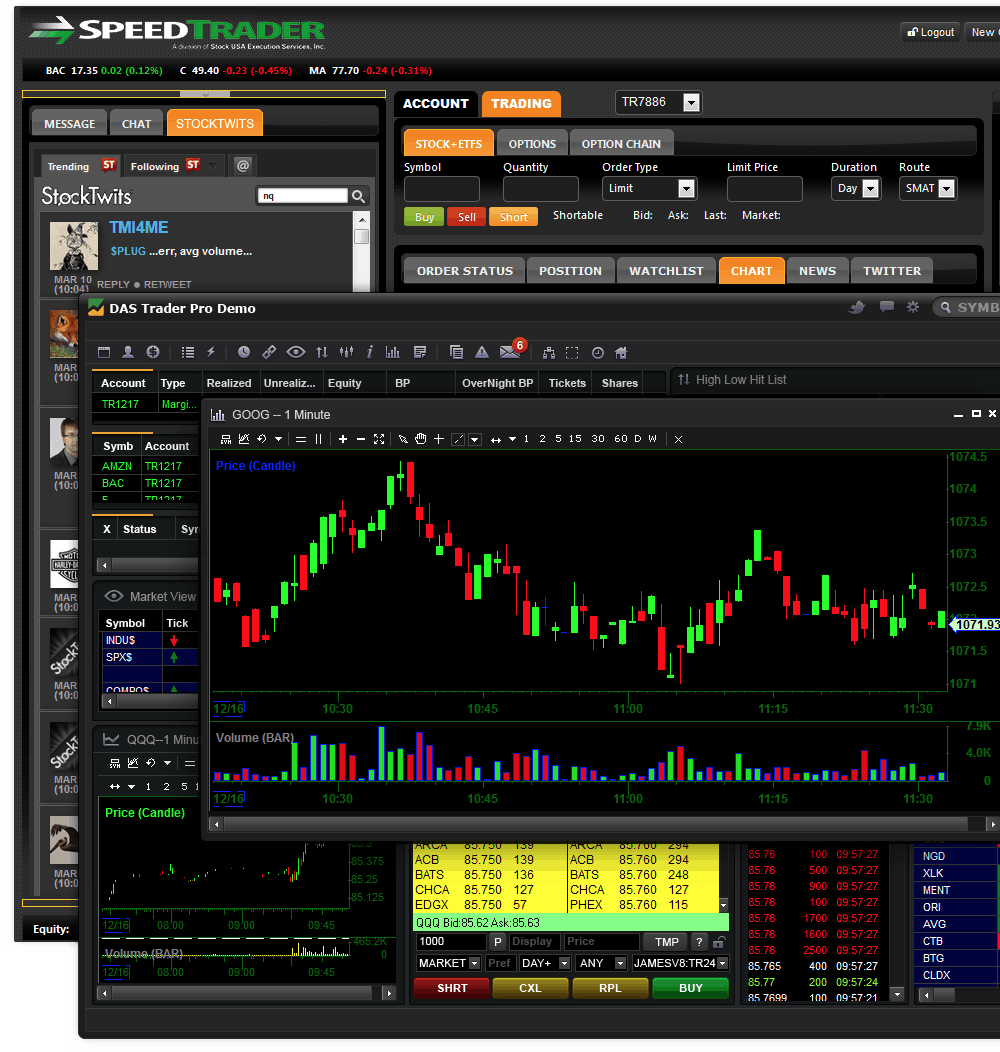Open the italic info icon in DAS toolbar
The height and width of the screenshot is (1052, 1000).
369,352
